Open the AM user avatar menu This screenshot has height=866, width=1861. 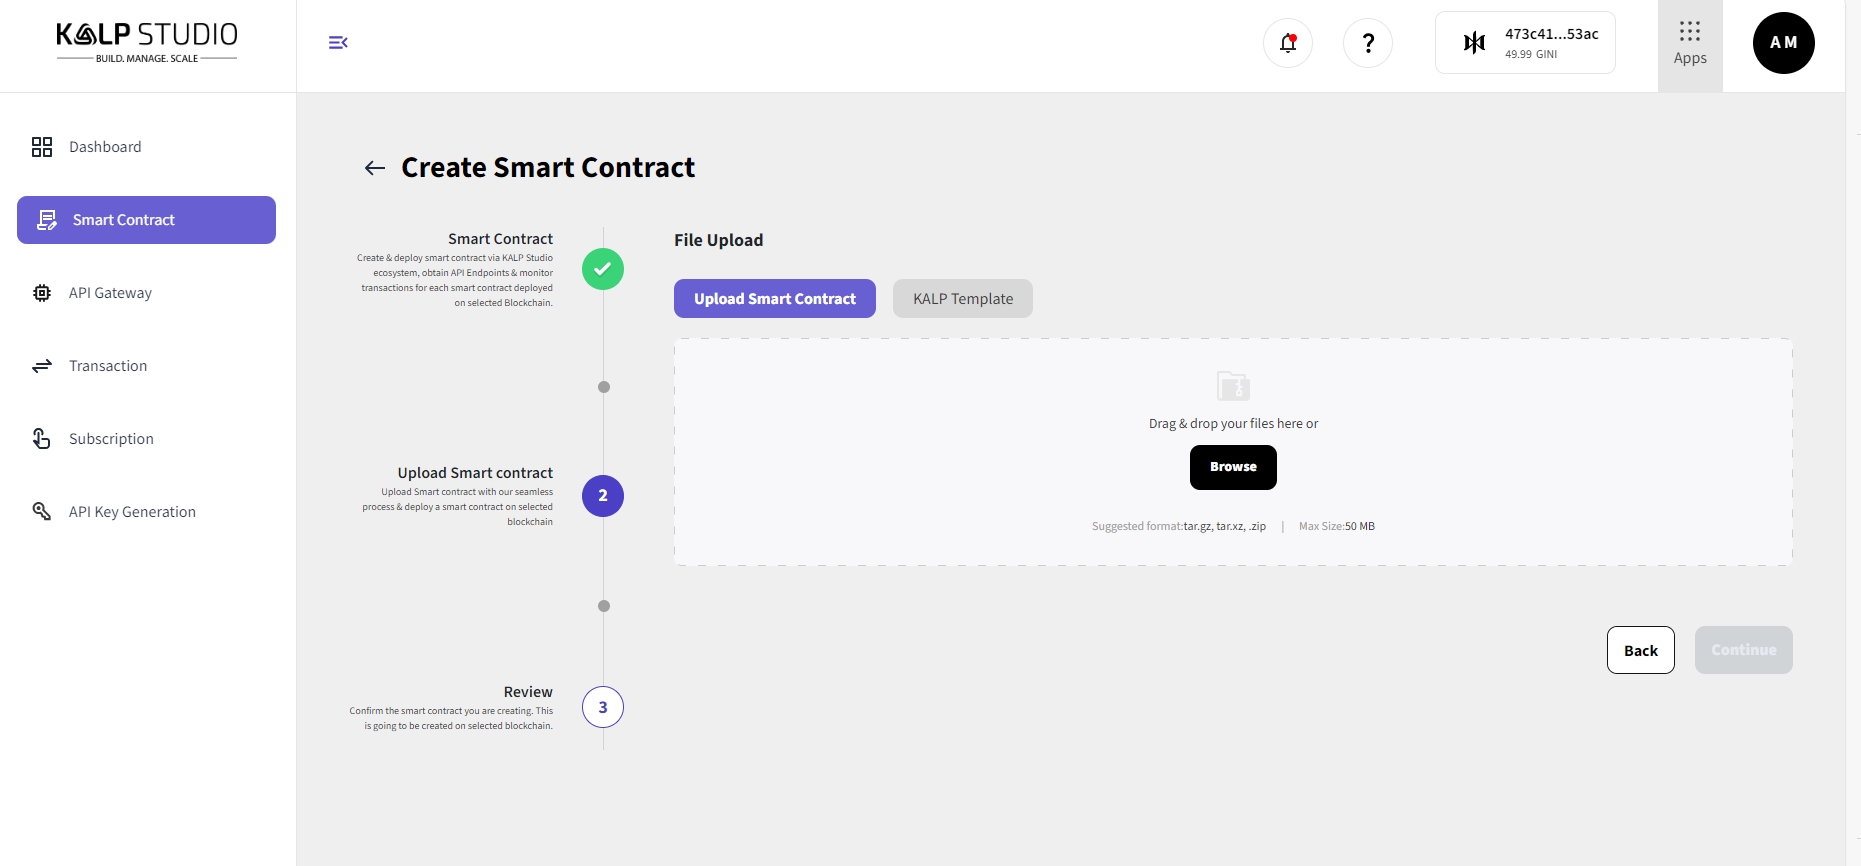pos(1783,43)
